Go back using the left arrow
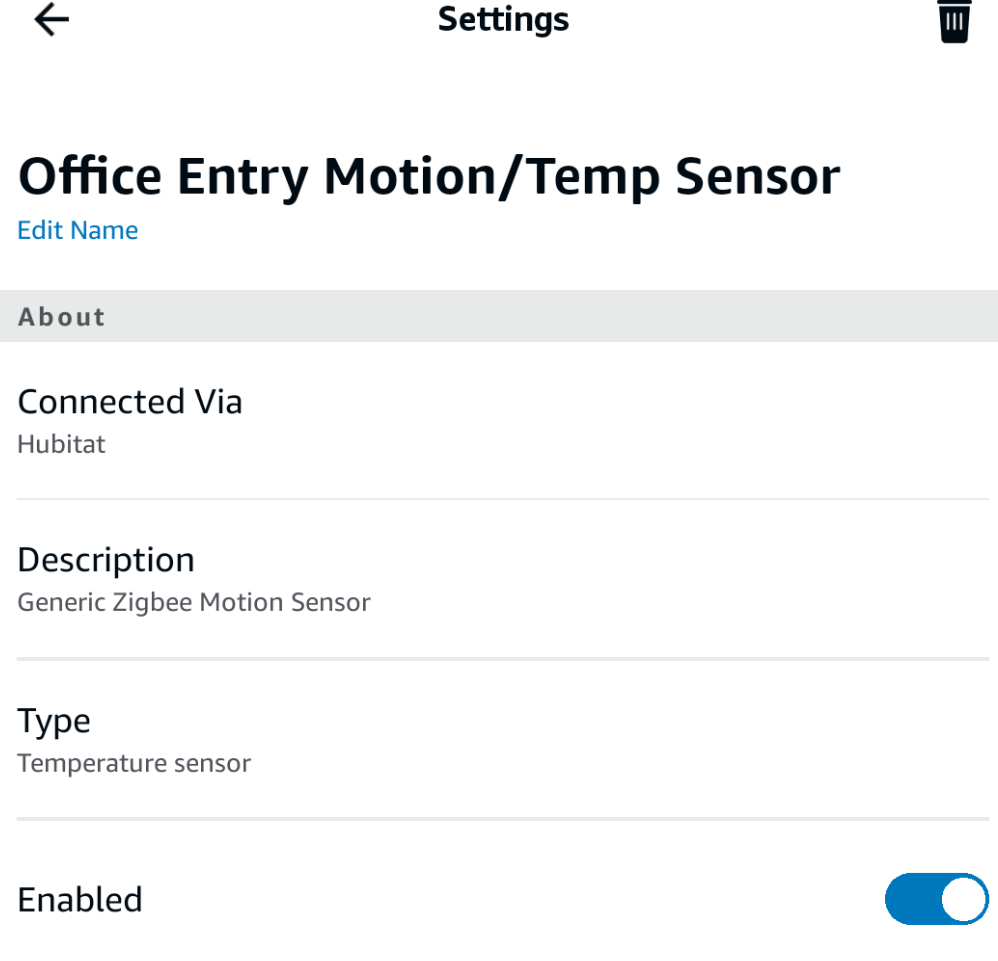The width and height of the screenshot is (998, 961). 51,20
